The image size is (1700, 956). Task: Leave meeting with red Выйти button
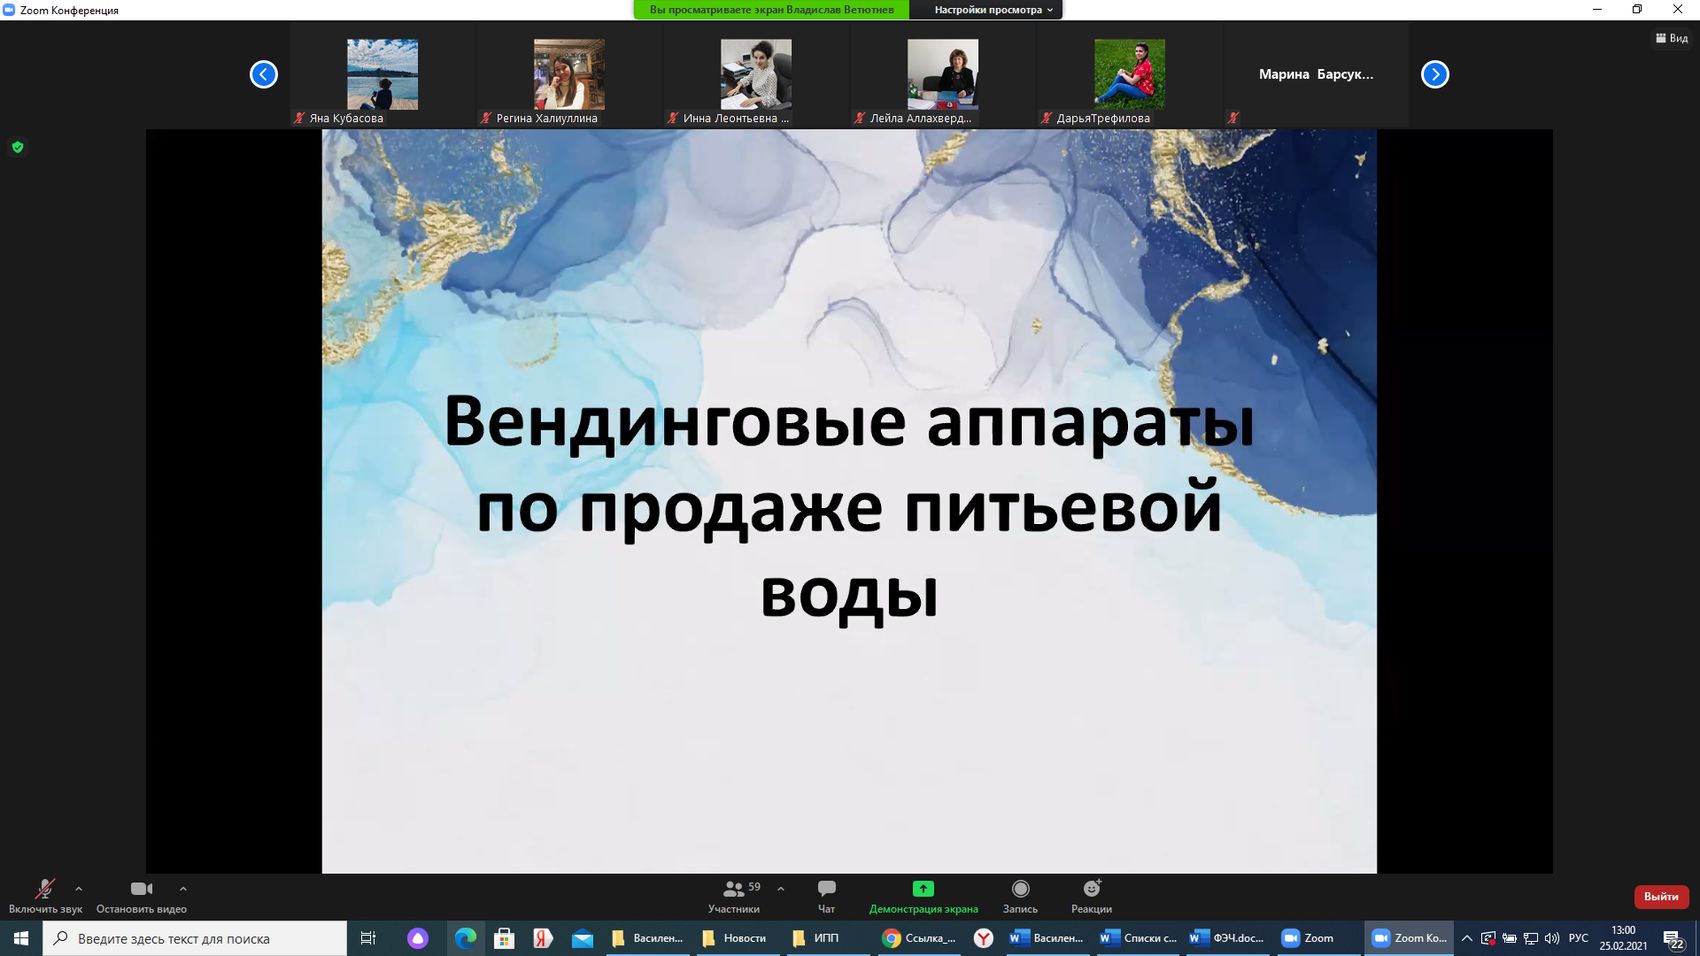(x=1660, y=896)
